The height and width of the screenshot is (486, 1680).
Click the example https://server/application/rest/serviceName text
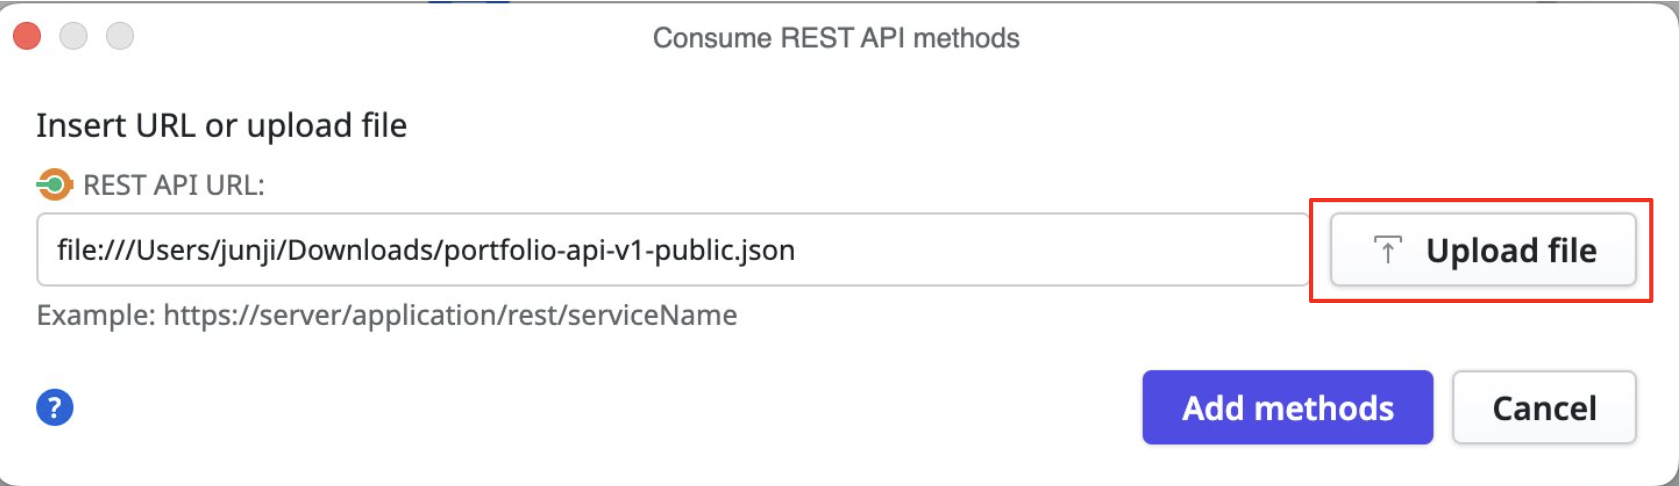pos(450,316)
